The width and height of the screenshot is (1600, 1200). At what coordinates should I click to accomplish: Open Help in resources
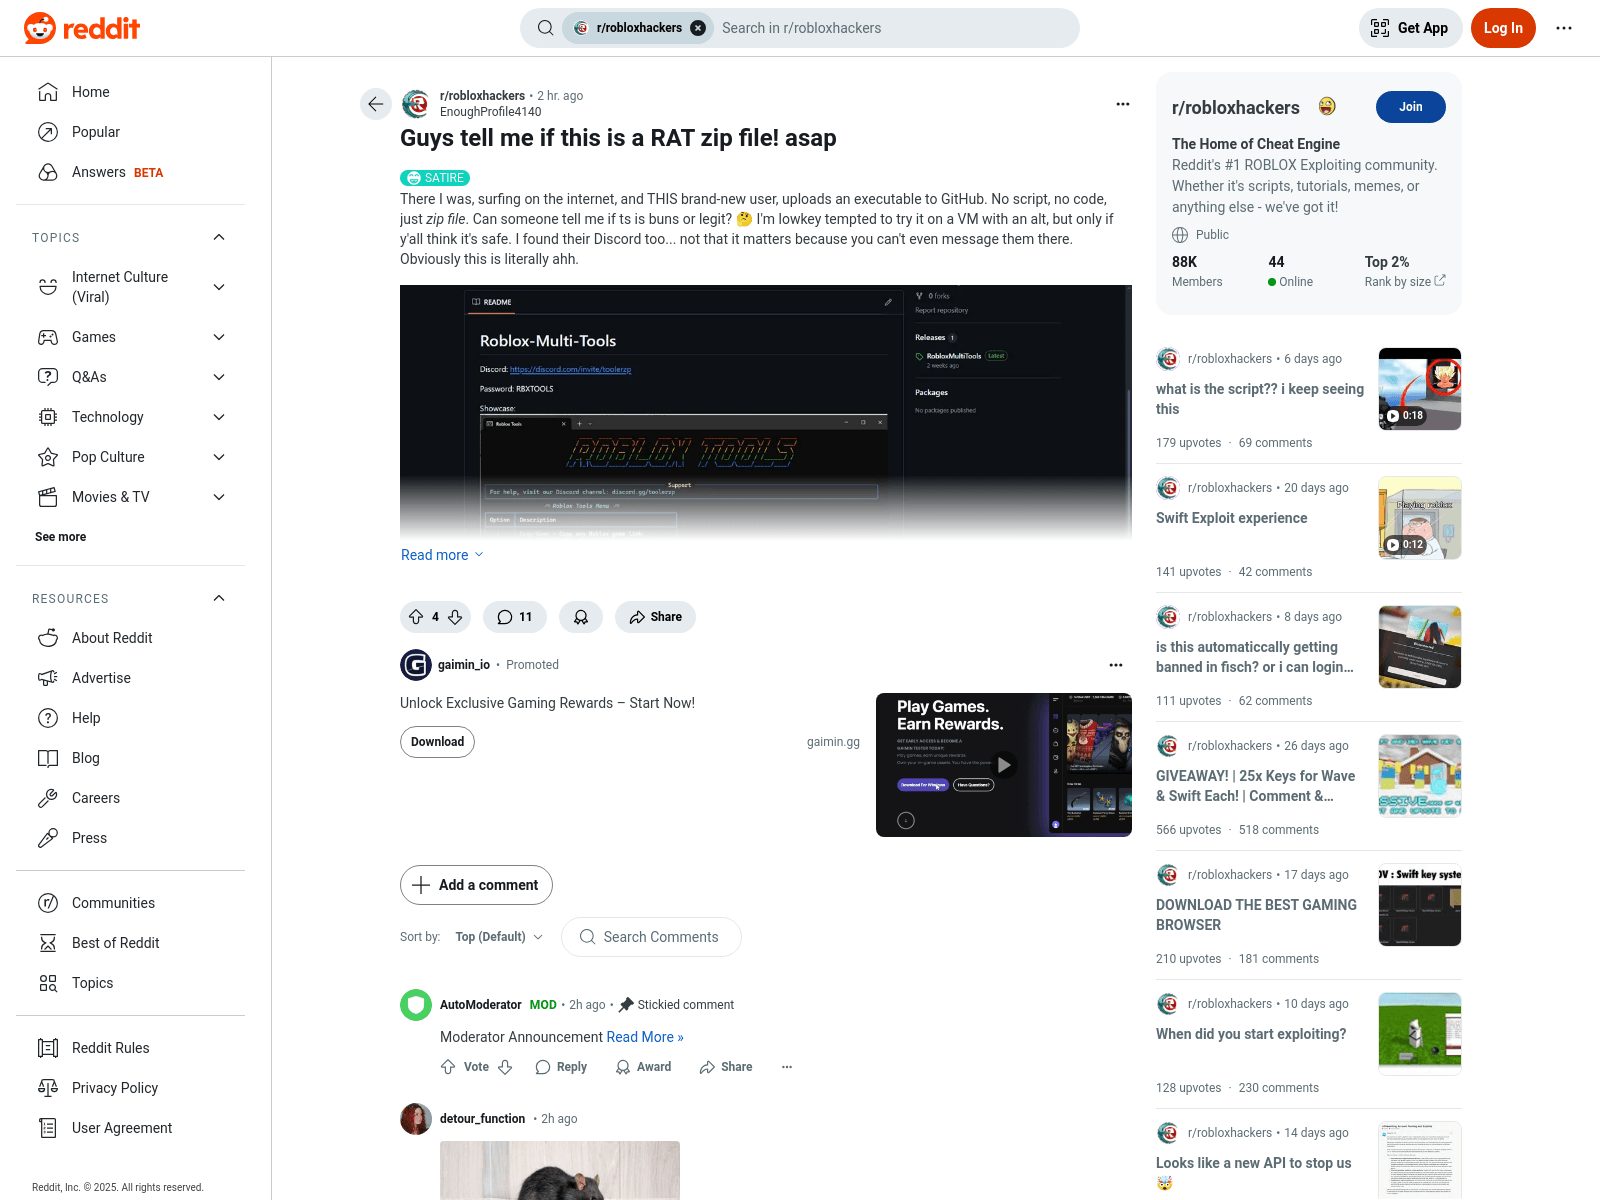pos(130,718)
